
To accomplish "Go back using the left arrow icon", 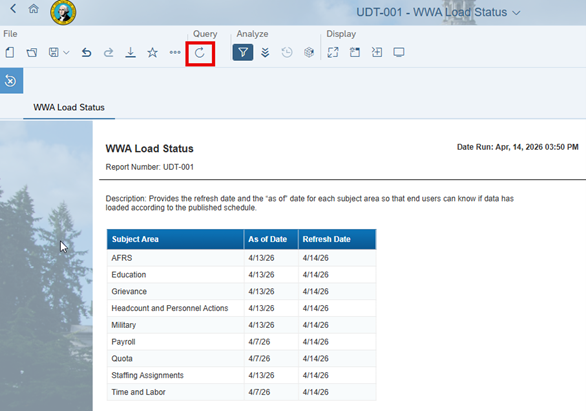I will 13,9.
